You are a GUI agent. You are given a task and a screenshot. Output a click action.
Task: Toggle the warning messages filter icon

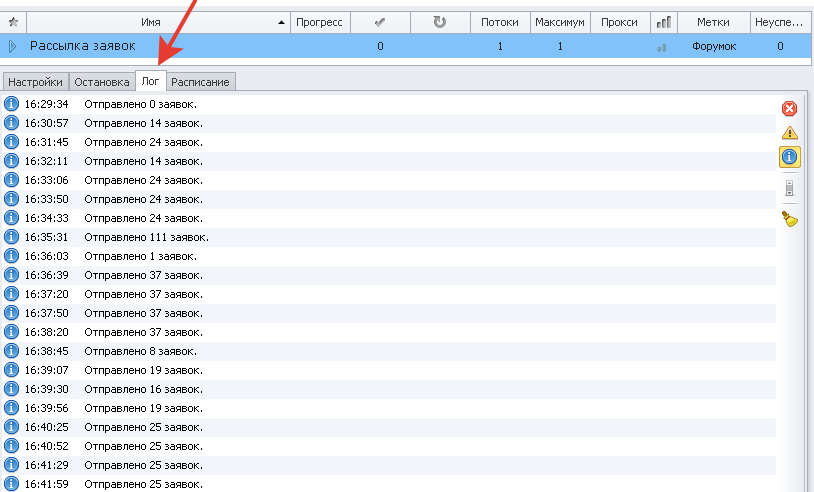pyautogui.click(x=789, y=133)
